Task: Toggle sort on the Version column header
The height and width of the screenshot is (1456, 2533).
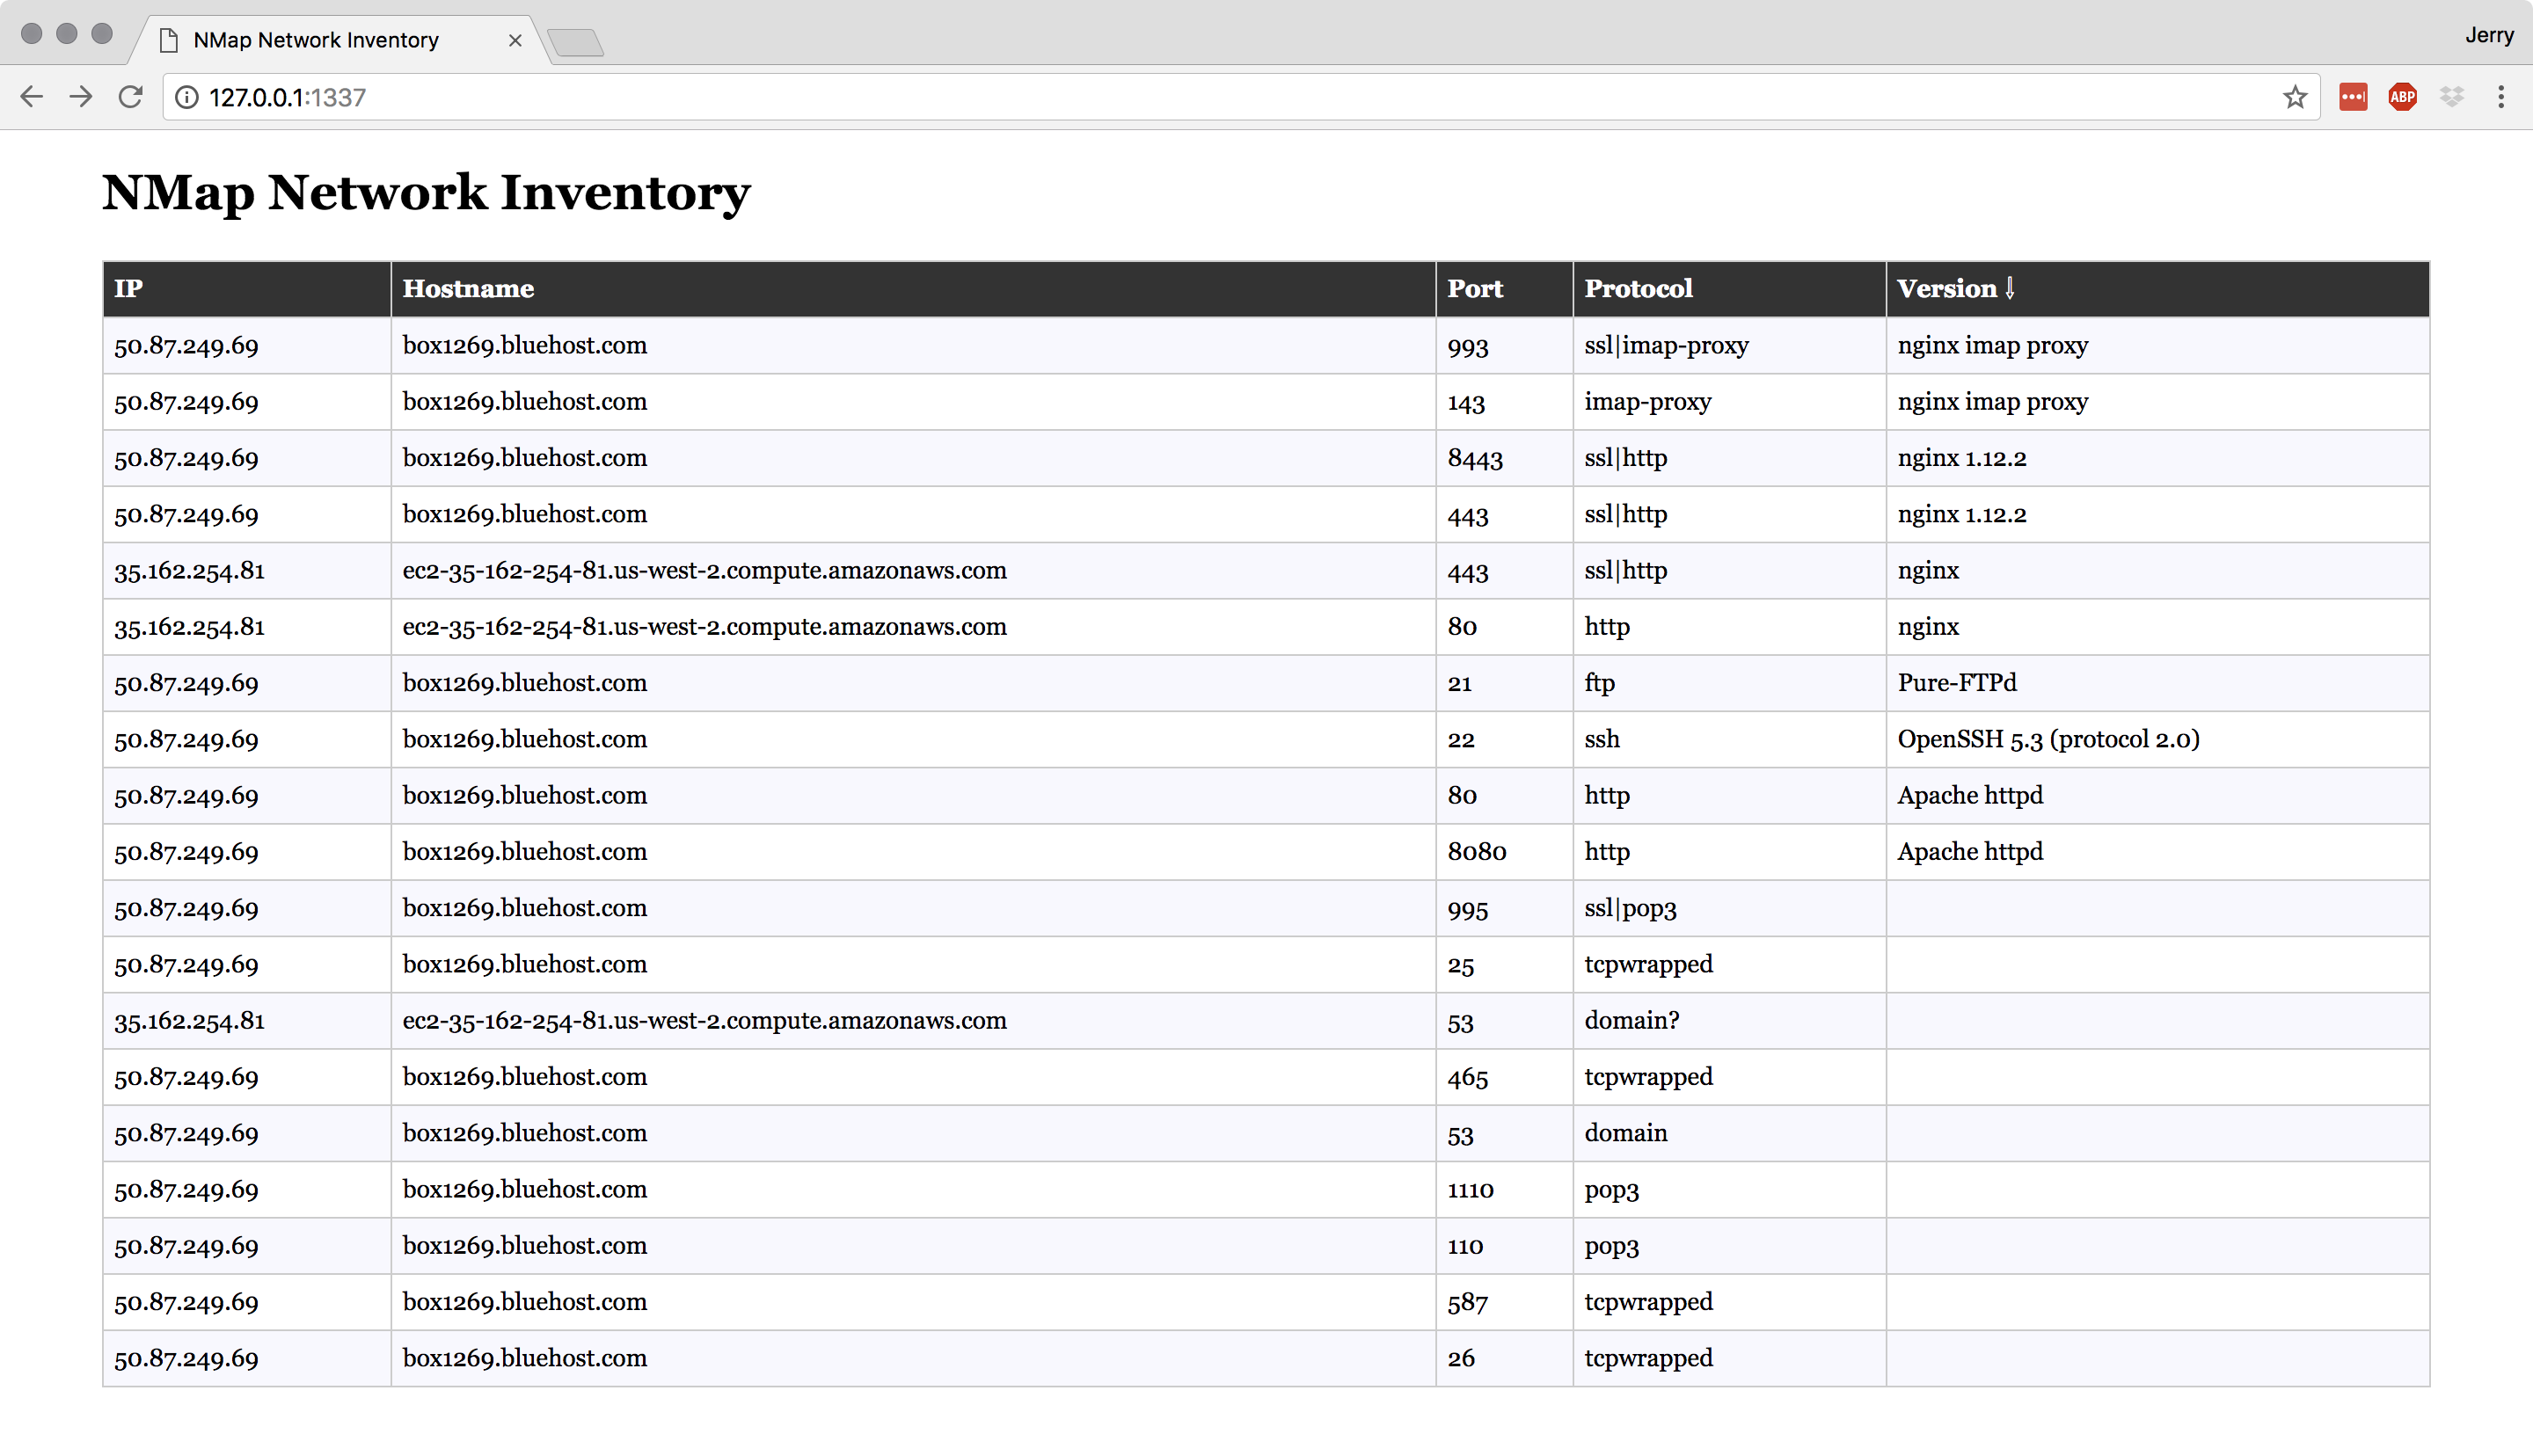Action: point(1955,289)
